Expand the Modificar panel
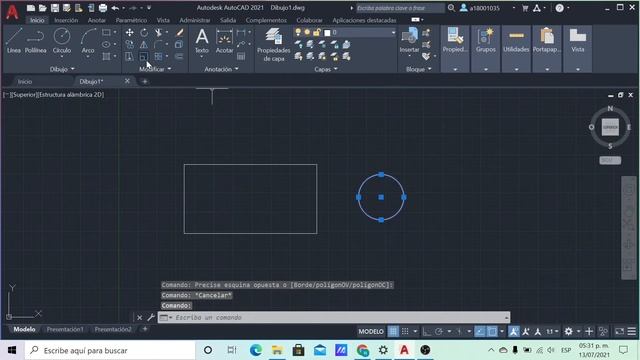 tap(155, 69)
